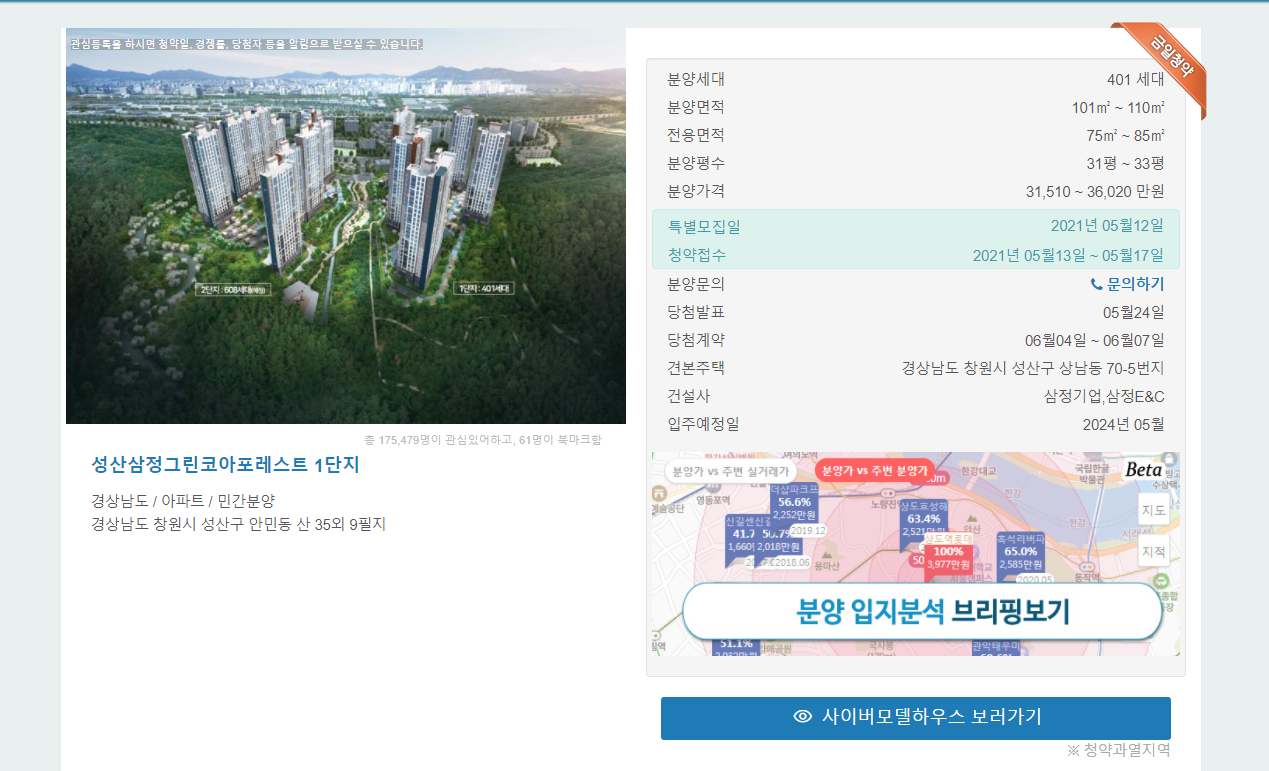Select the 50.7% 2,018만원 map marker
Screen dimensions: 1269x771
(780, 540)
